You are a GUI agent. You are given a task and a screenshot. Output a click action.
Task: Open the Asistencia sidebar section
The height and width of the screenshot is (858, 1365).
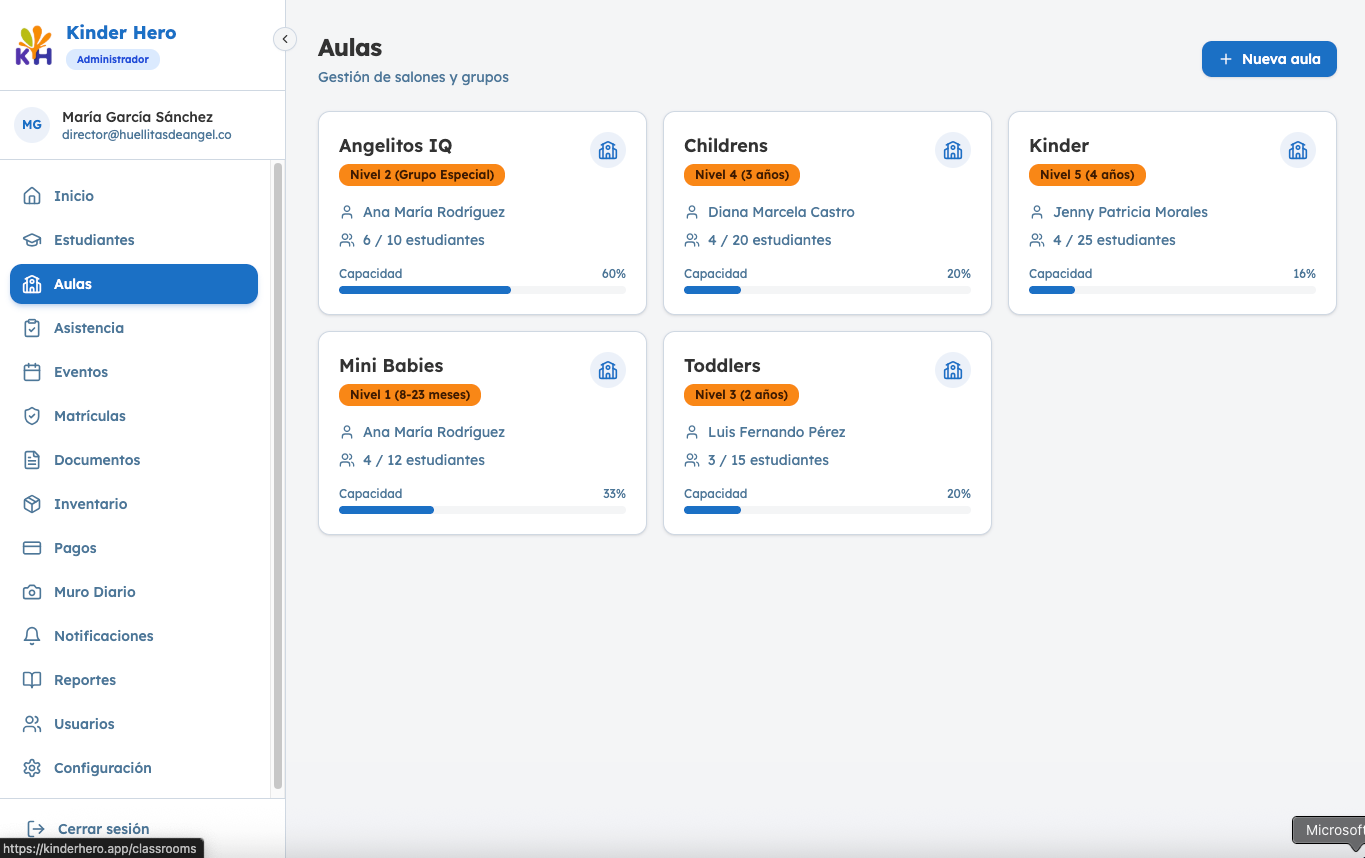coord(134,328)
